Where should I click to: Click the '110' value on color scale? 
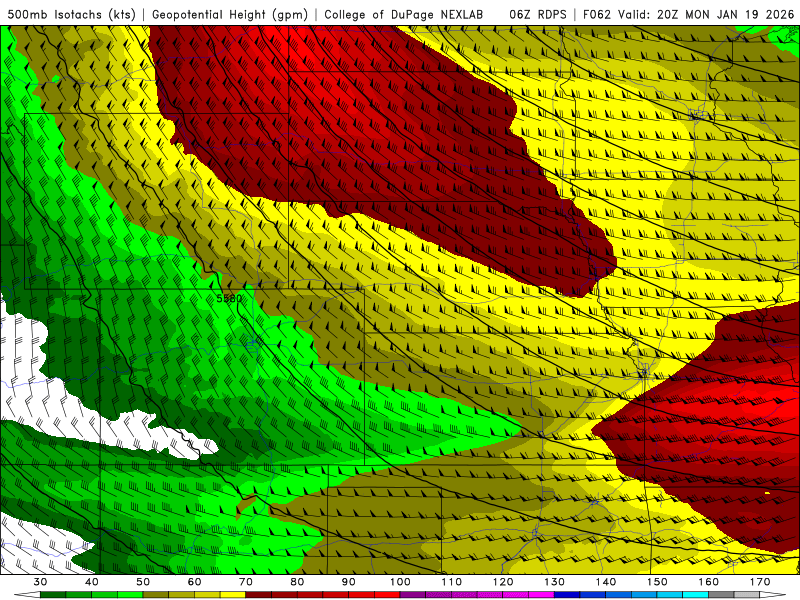tap(452, 582)
